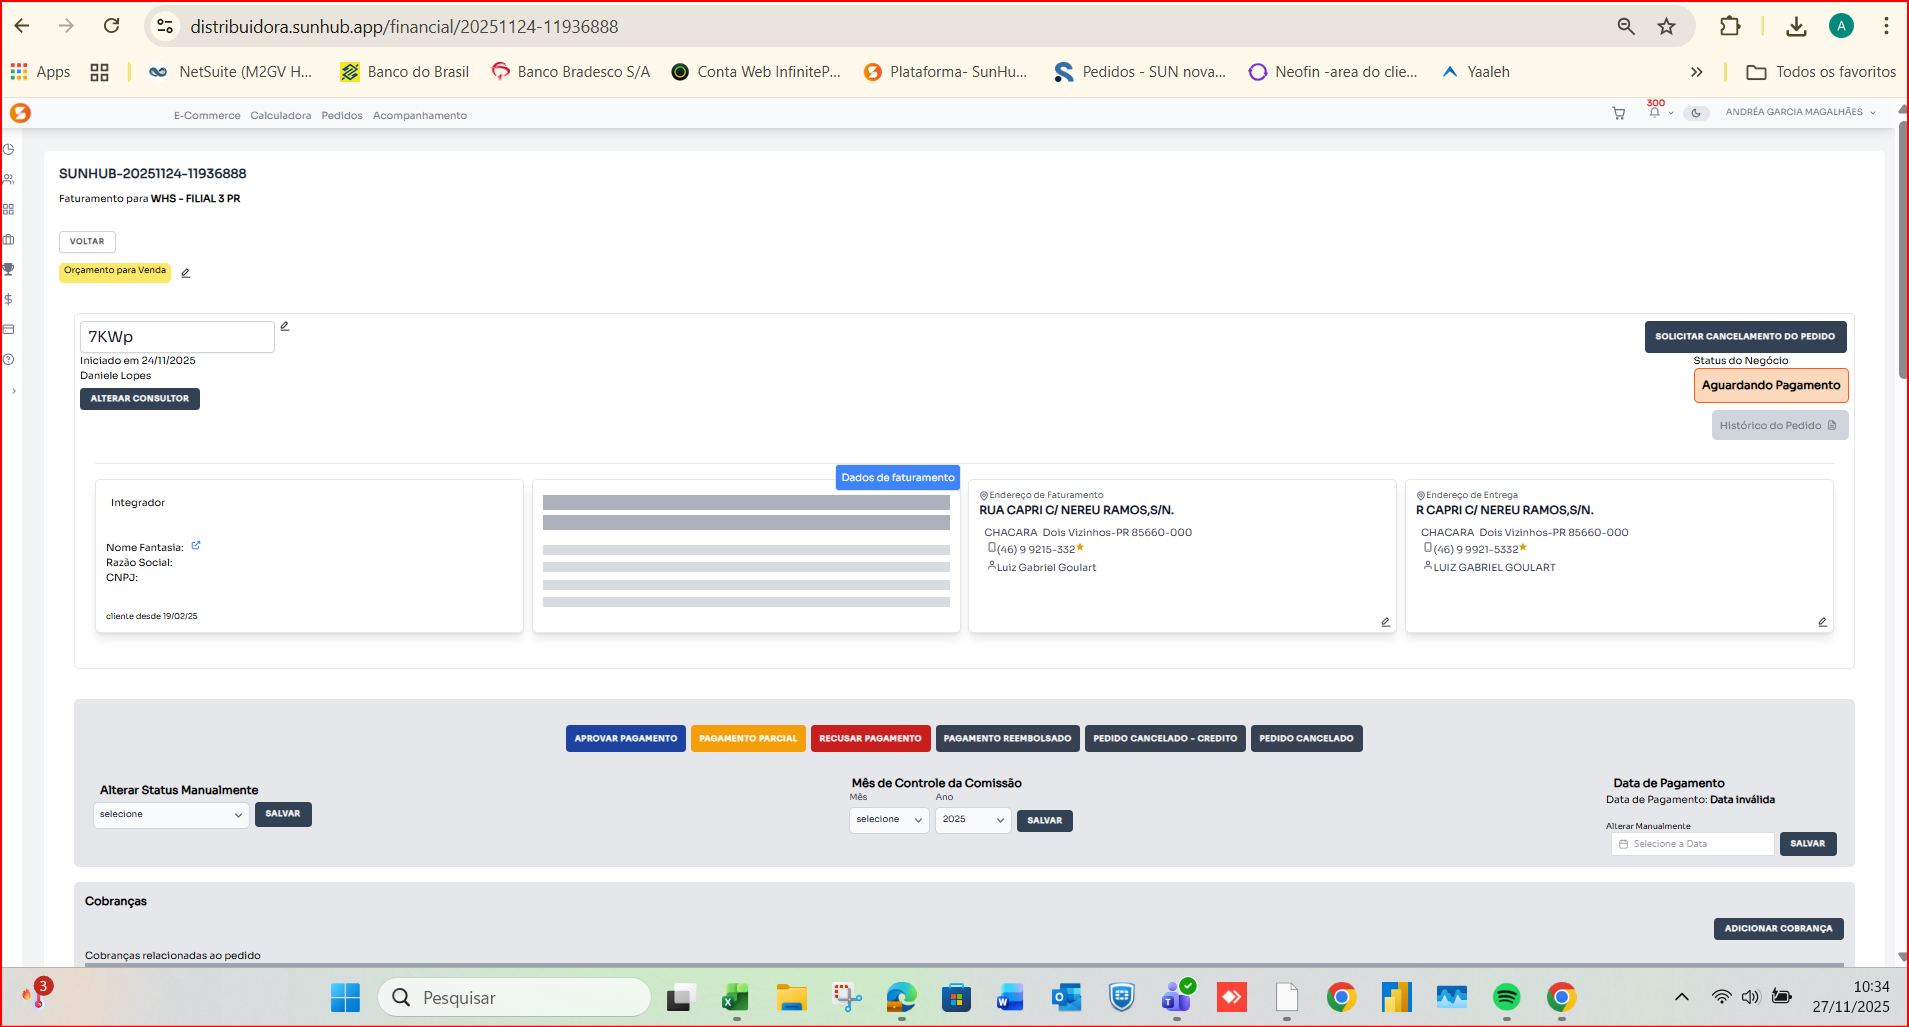The width and height of the screenshot is (1909, 1027).
Task: Open the shopping cart icon
Action: pyautogui.click(x=1618, y=114)
